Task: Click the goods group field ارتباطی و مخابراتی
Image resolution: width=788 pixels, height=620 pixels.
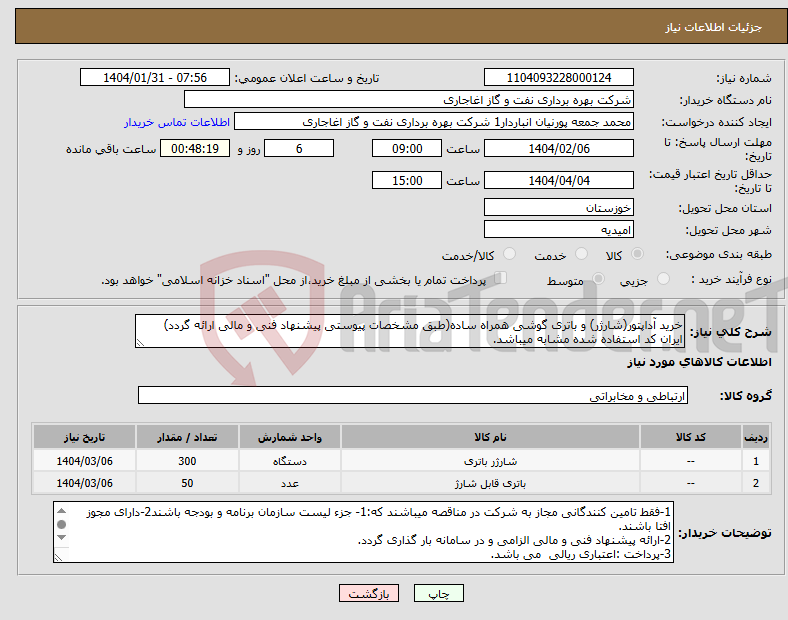Action: pyautogui.click(x=413, y=395)
